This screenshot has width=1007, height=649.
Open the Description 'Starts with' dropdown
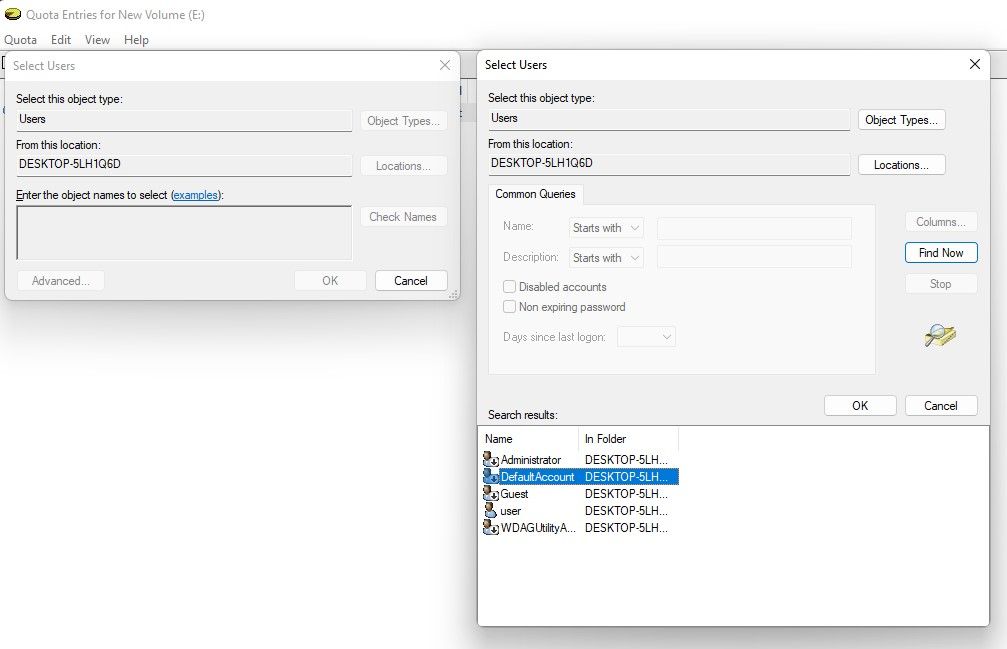click(606, 258)
